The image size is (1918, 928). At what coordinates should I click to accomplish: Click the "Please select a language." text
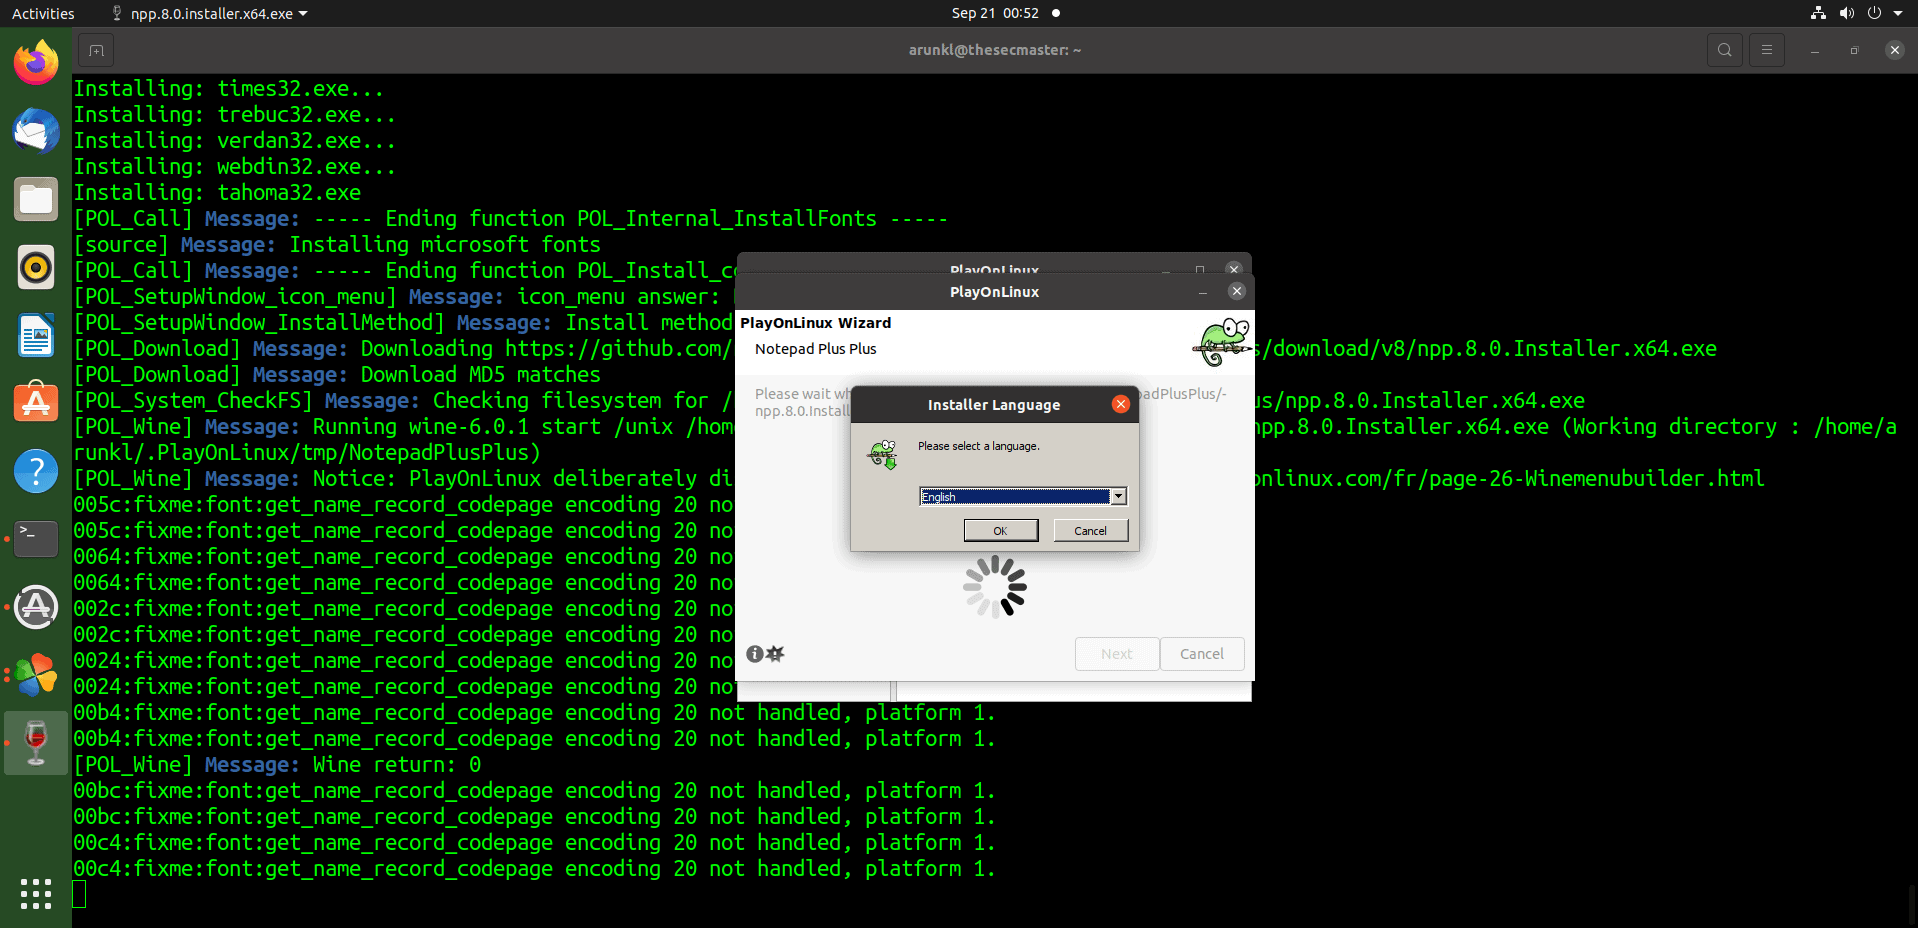click(x=979, y=446)
